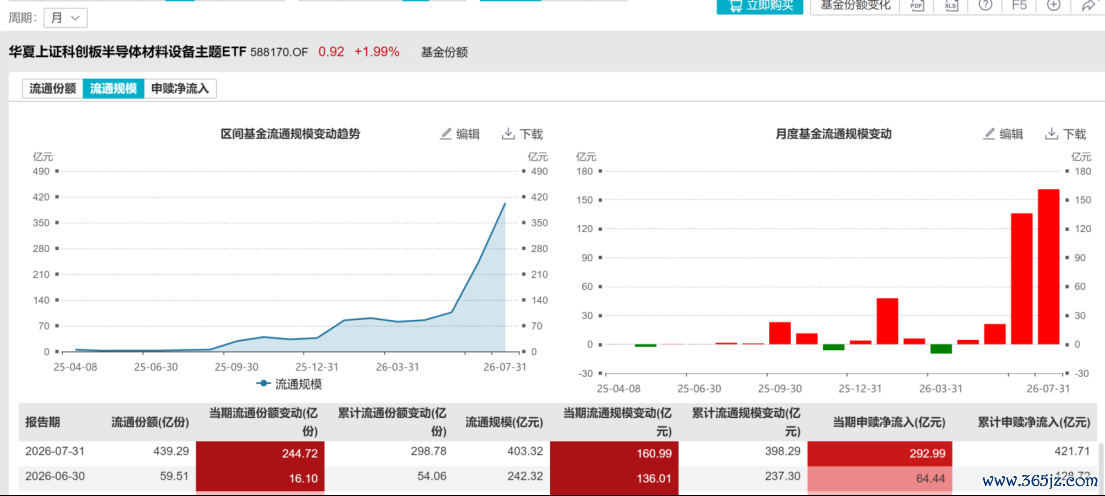1105x496 pixels.
Task: Click the 基金份额 label in header
Action: (x=444, y=51)
